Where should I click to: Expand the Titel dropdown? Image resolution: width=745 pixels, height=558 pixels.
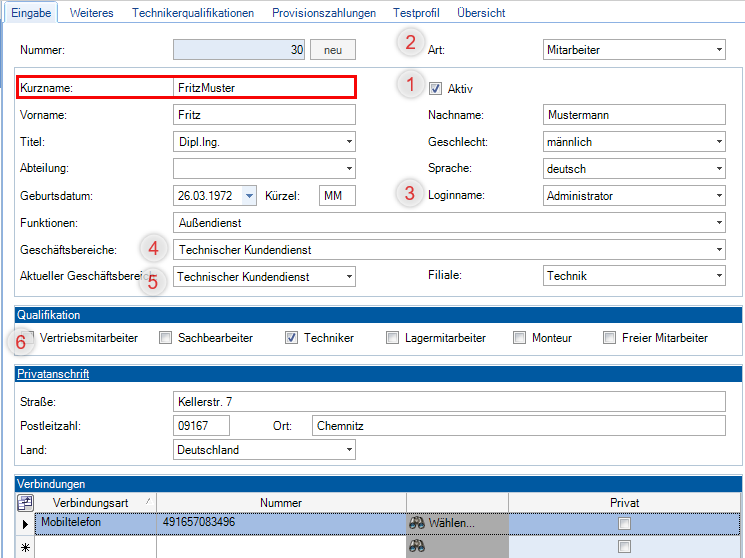(348, 143)
